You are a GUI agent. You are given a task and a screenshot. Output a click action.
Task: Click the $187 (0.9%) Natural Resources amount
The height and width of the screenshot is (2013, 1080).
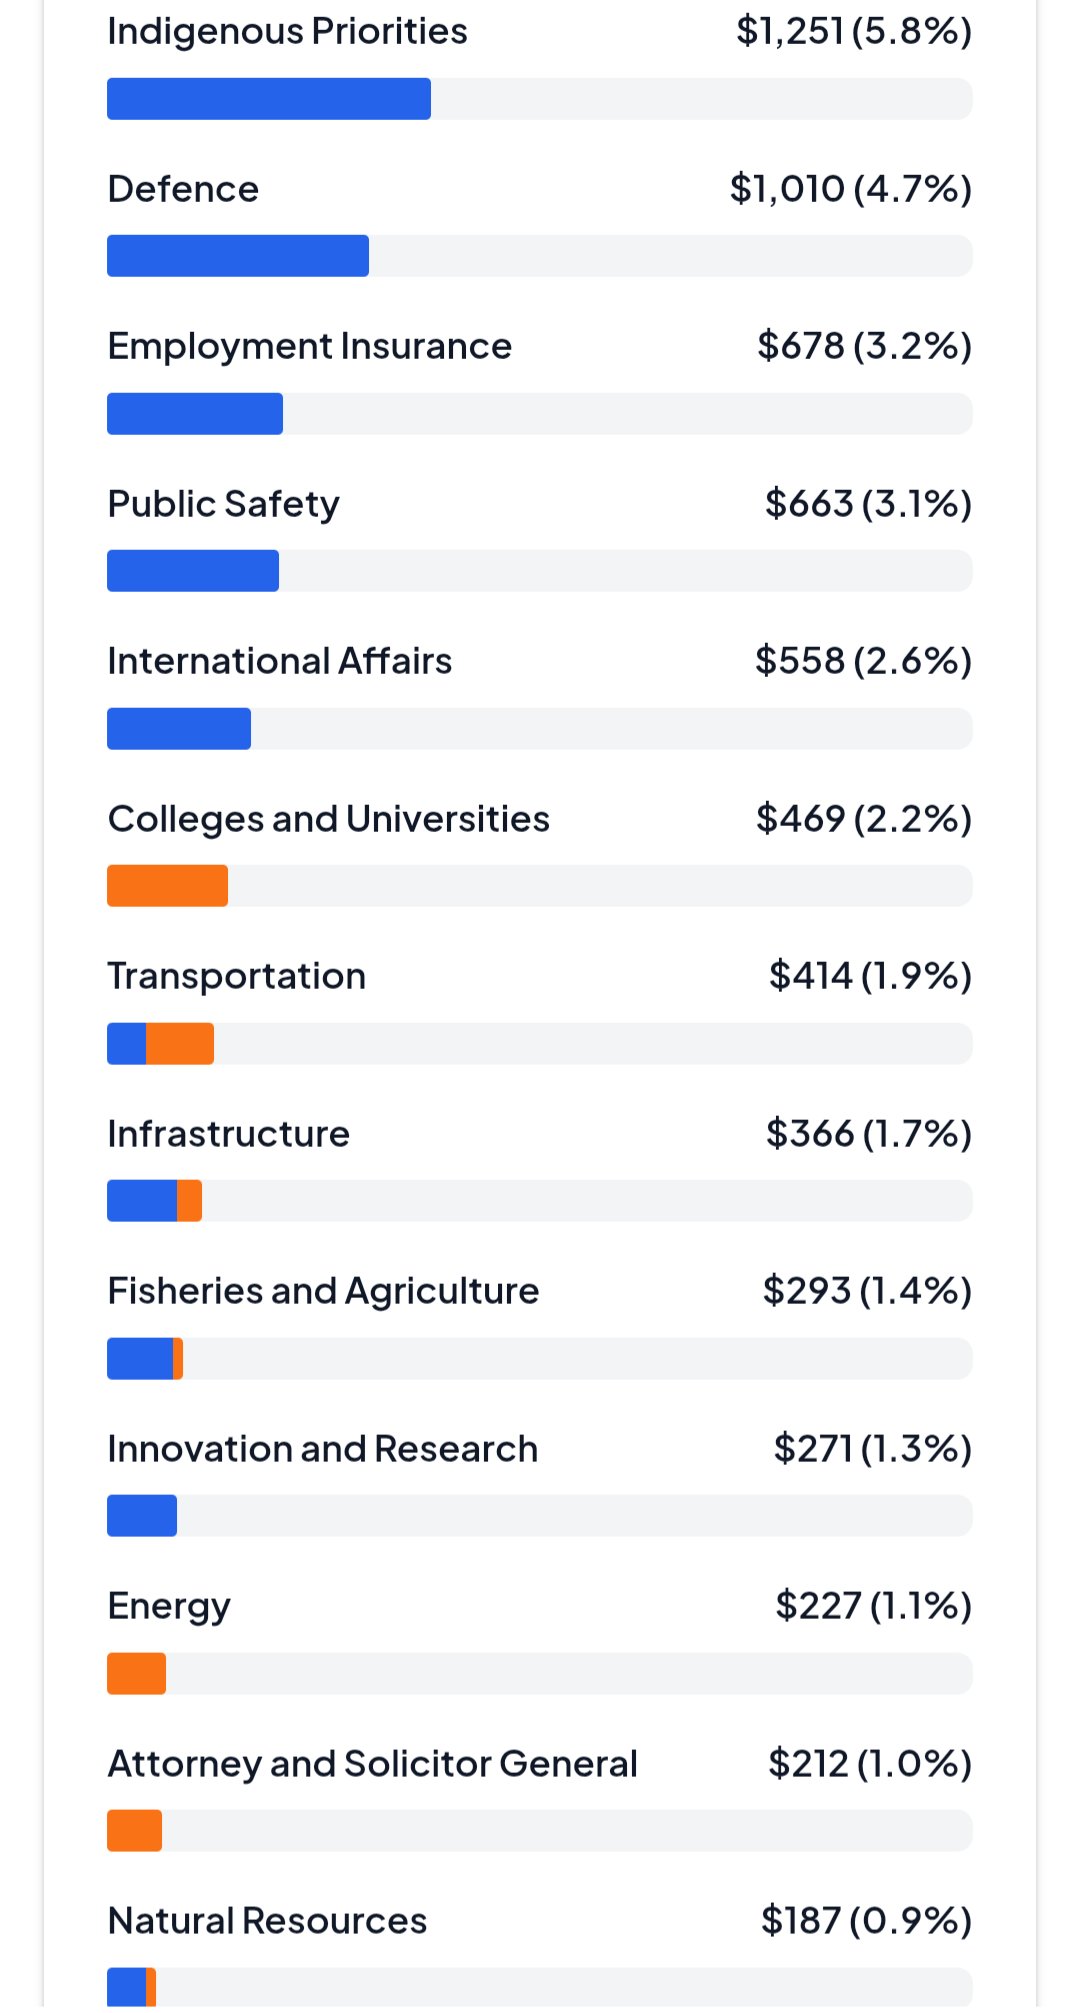[865, 1921]
